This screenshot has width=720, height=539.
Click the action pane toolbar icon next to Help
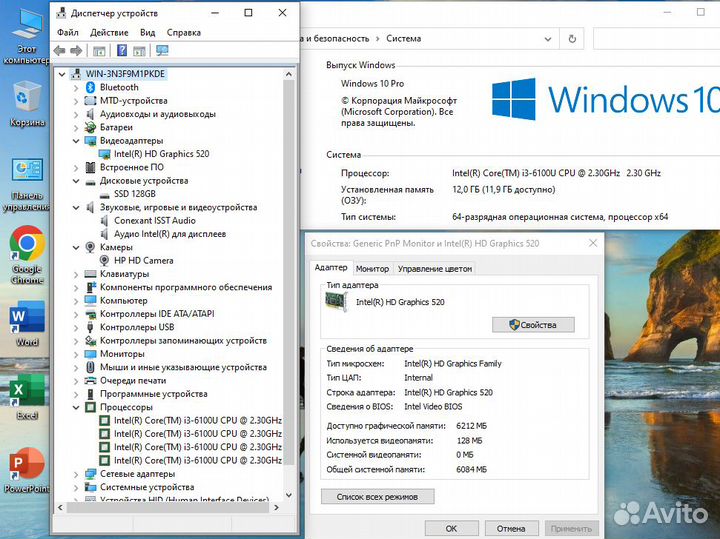pyautogui.click(x=139, y=51)
